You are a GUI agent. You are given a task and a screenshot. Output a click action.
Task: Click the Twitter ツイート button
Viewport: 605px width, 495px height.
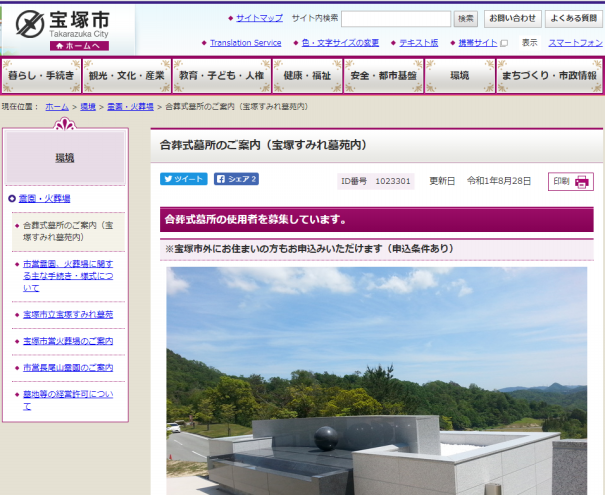(x=184, y=179)
